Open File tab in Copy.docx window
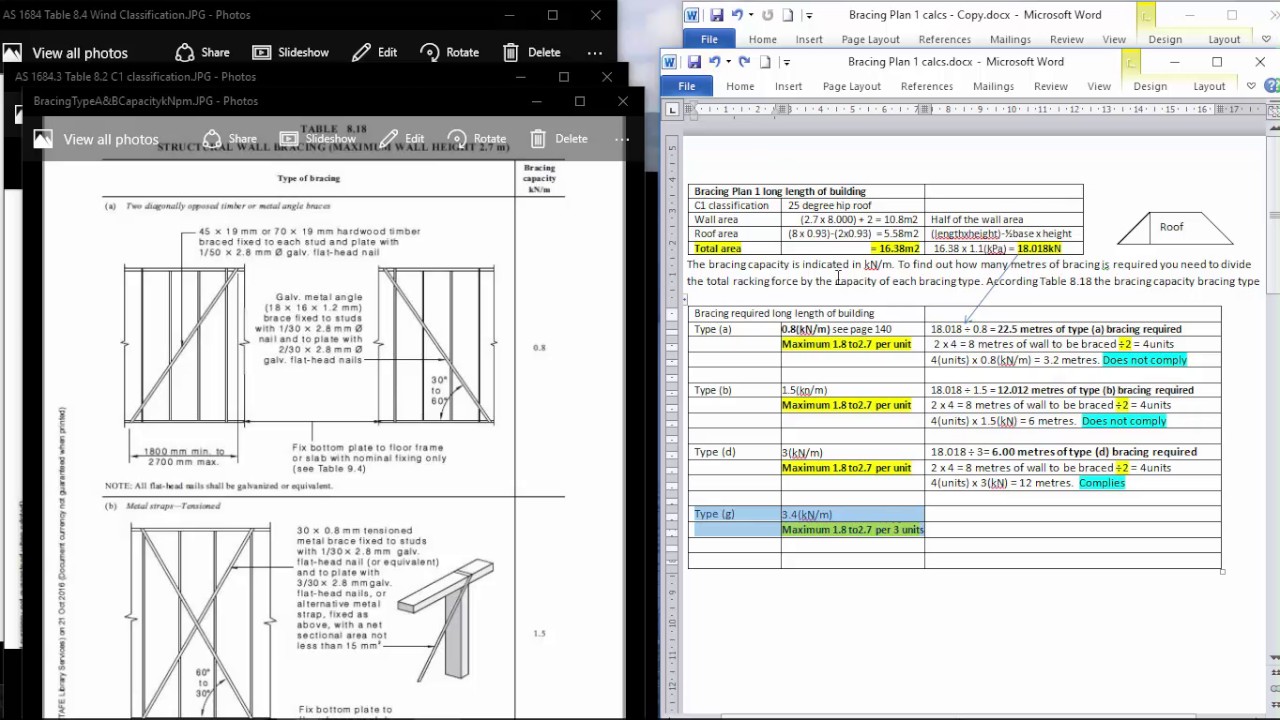 [709, 39]
